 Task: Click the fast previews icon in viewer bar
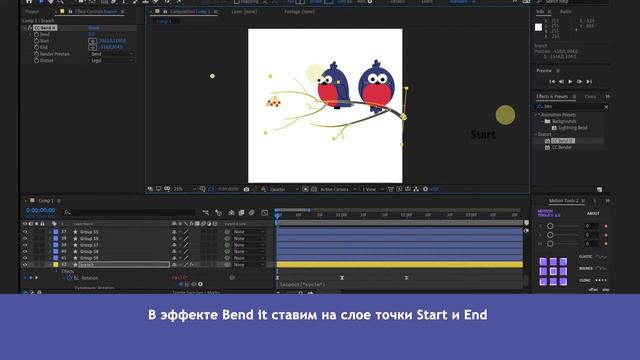pyautogui.click(x=399, y=189)
